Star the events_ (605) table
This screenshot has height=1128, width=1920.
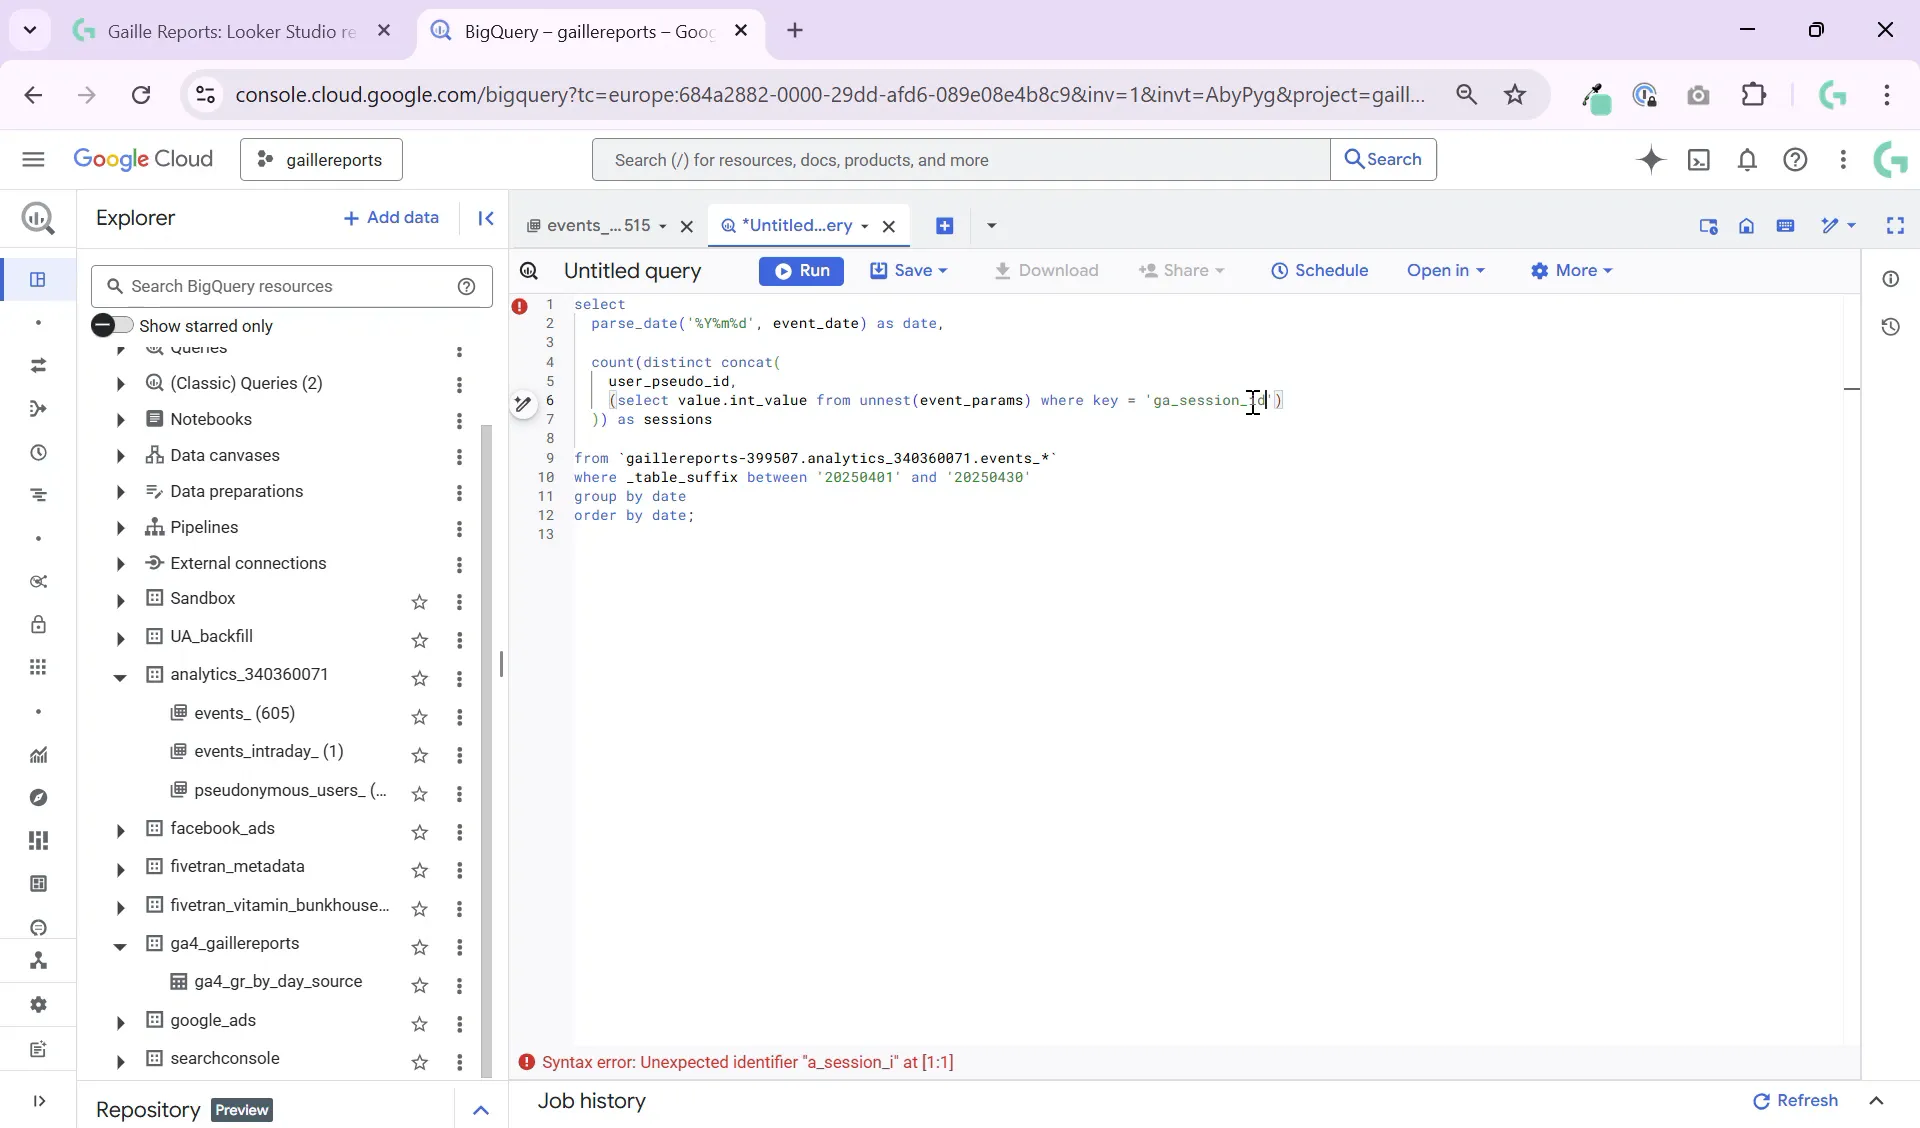420,717
